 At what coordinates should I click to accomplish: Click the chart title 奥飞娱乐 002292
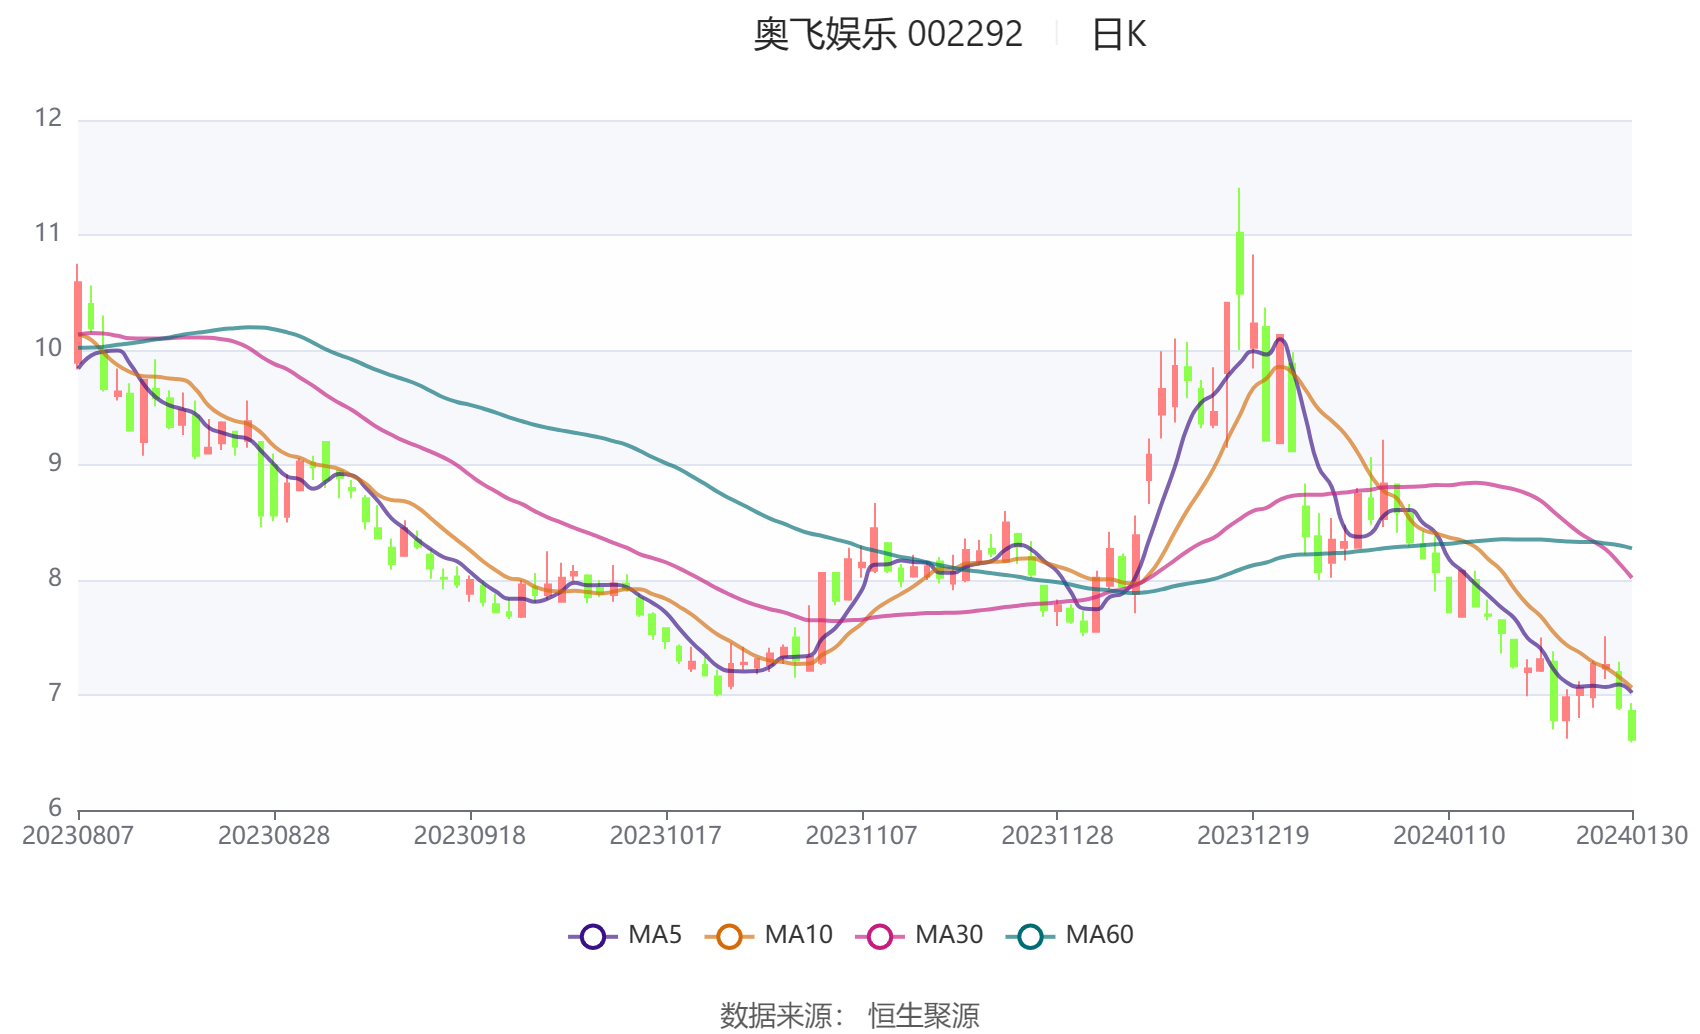[x=888, y=34]
